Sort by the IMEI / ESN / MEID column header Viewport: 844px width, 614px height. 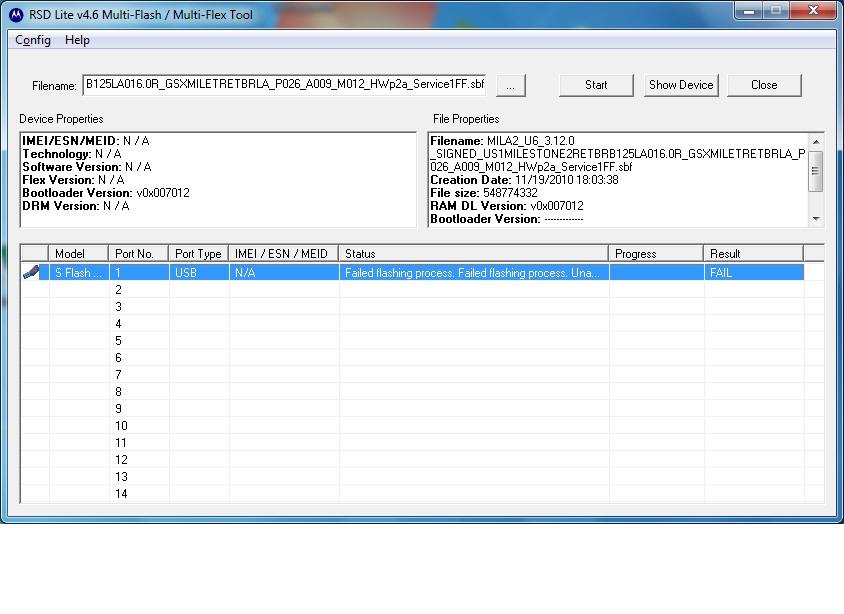point(284,253)
